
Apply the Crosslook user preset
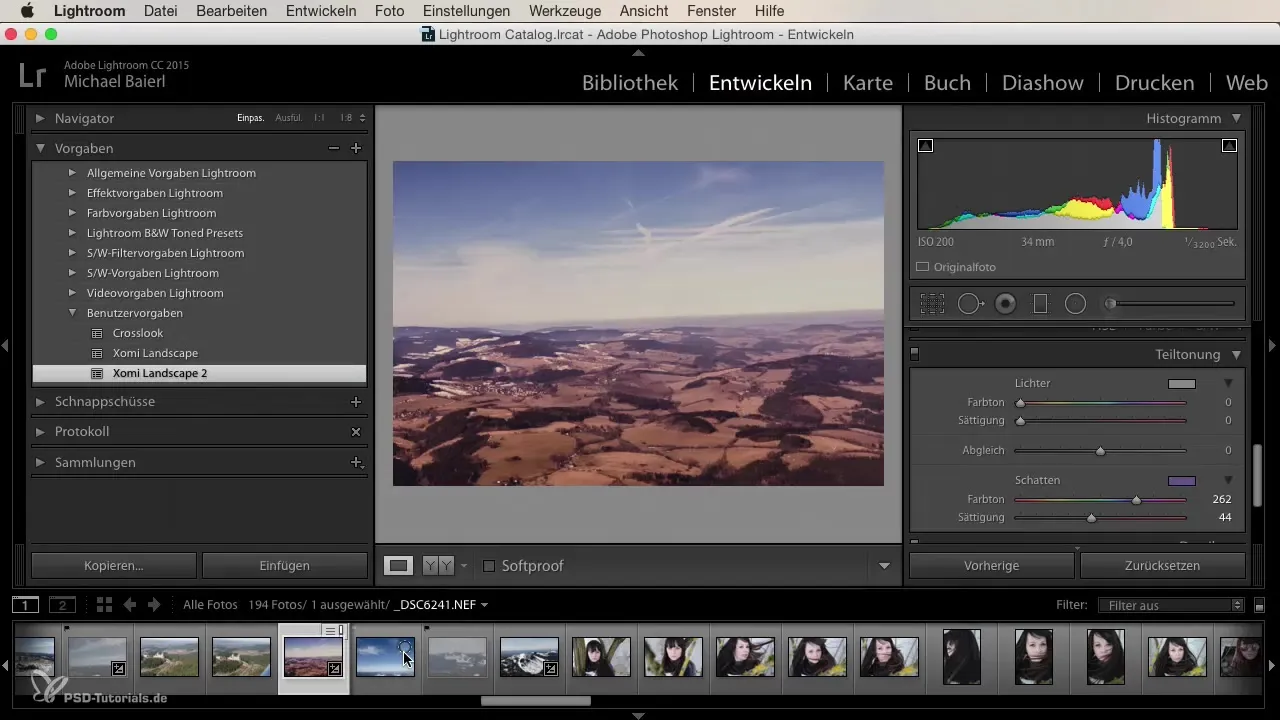pos(138,333)
